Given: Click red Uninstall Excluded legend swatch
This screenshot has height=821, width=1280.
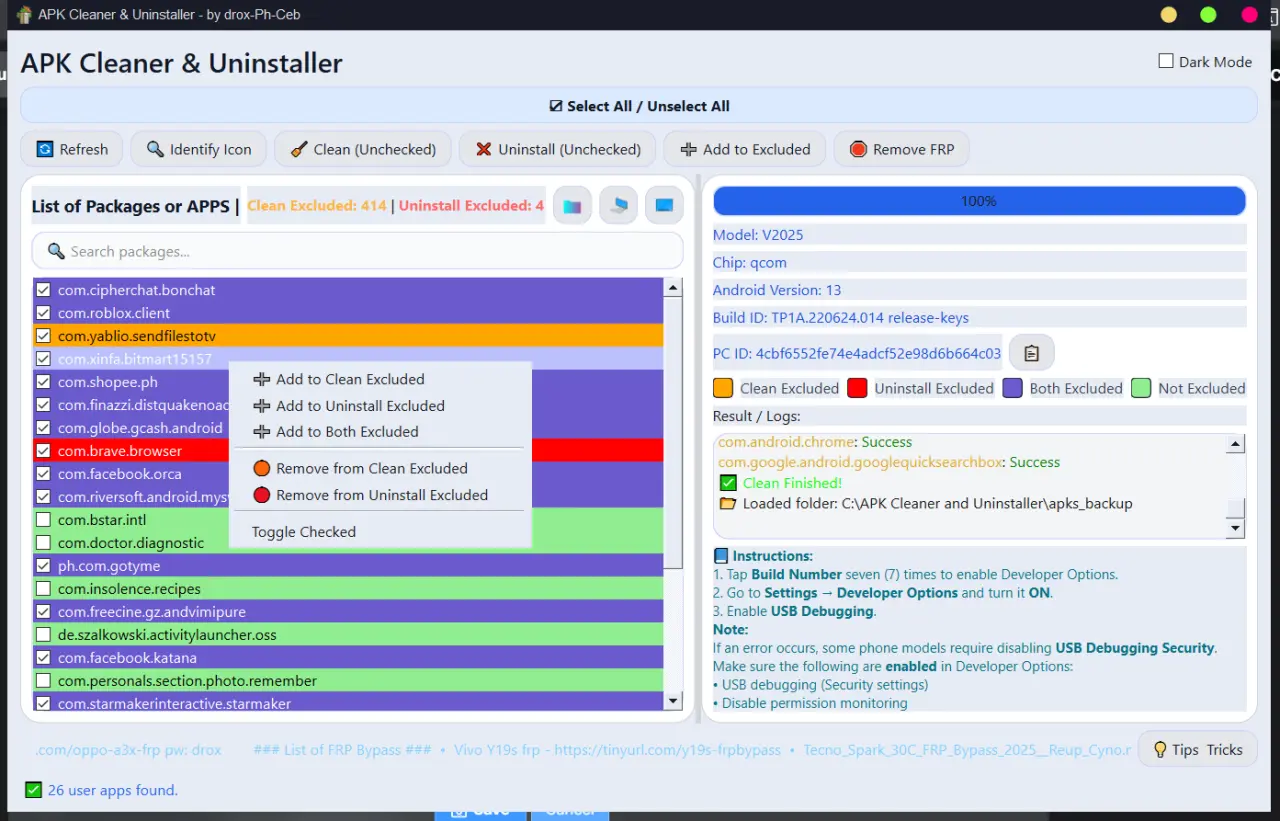Looking at the screenshot, I should click(857, 388).
